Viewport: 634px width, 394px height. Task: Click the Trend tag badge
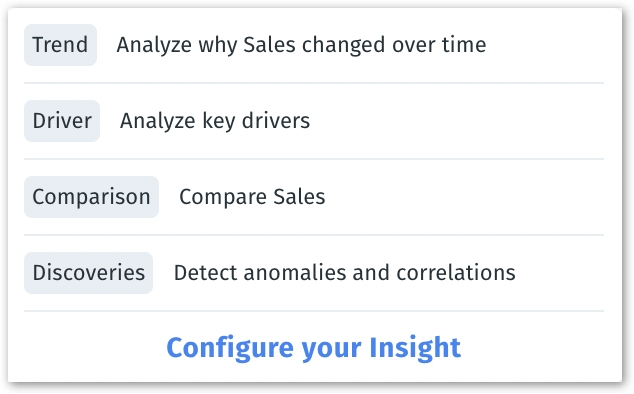click(x=60, y=45)
